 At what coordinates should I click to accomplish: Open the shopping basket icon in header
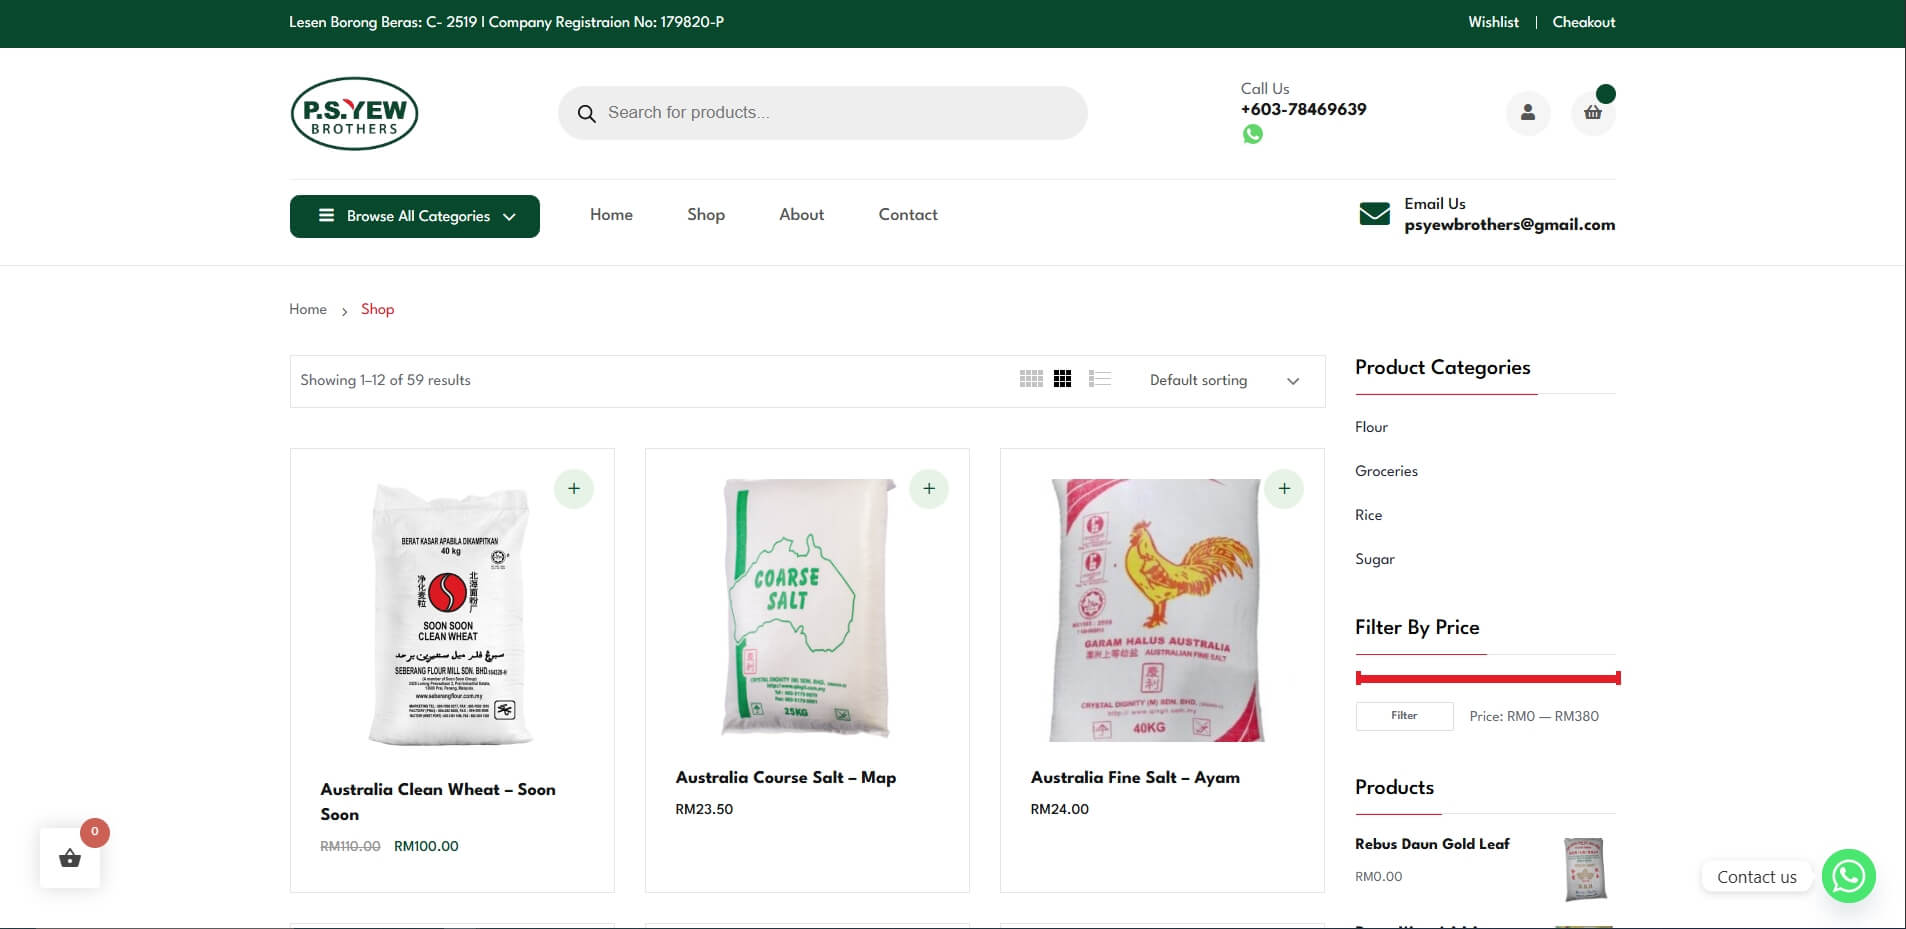1592,113
